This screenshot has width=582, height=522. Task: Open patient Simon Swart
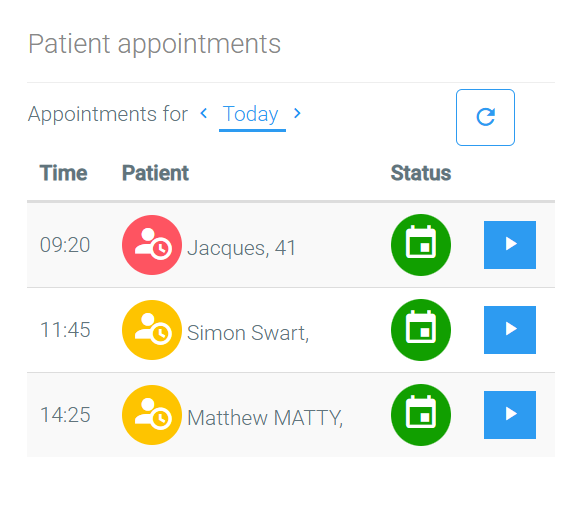(248, 333)
